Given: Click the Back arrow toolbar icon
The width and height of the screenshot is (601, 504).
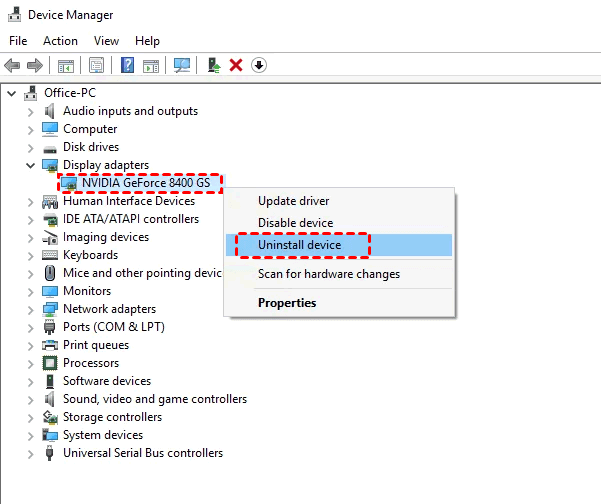Looking at the screenshot, I should tap(13, 65).
